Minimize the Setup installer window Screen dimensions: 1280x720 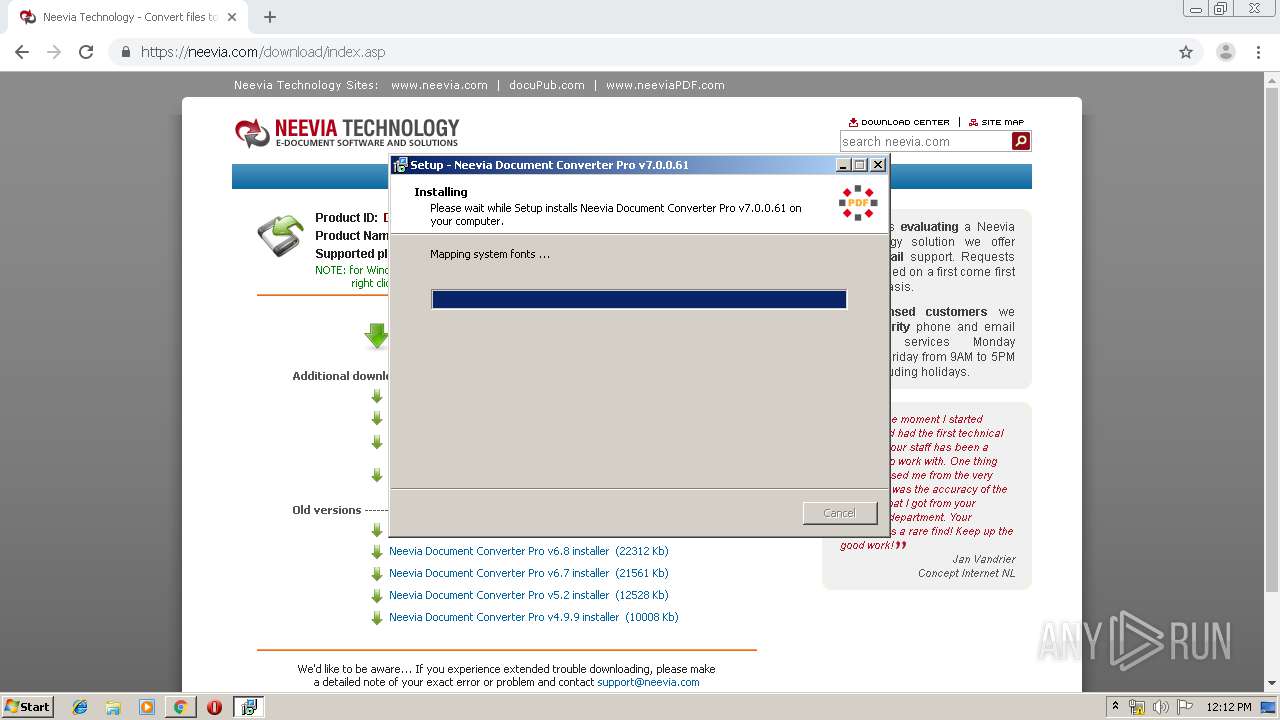[x=843, y=165]
